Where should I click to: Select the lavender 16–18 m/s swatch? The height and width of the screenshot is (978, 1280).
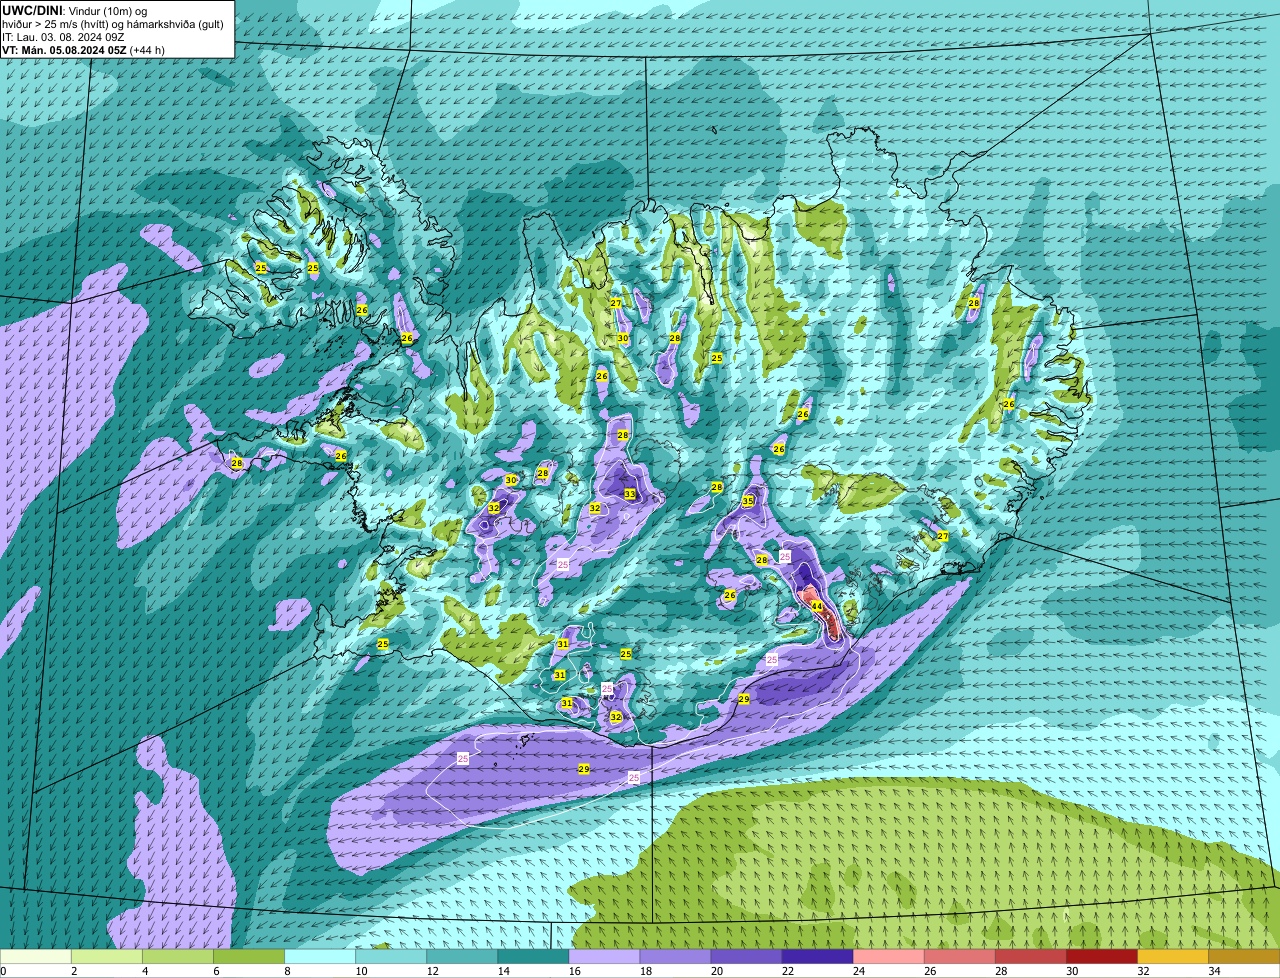(605, 957)
